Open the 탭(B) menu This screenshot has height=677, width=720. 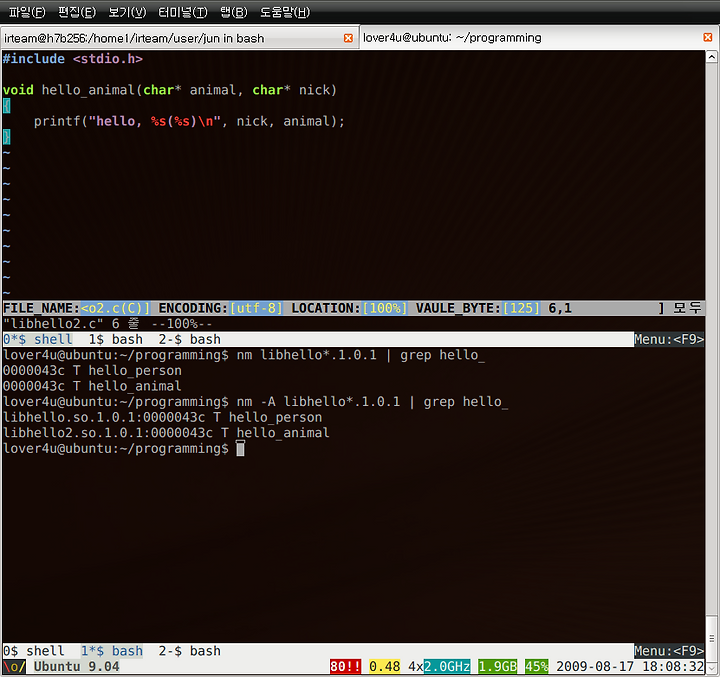[234, 12]
